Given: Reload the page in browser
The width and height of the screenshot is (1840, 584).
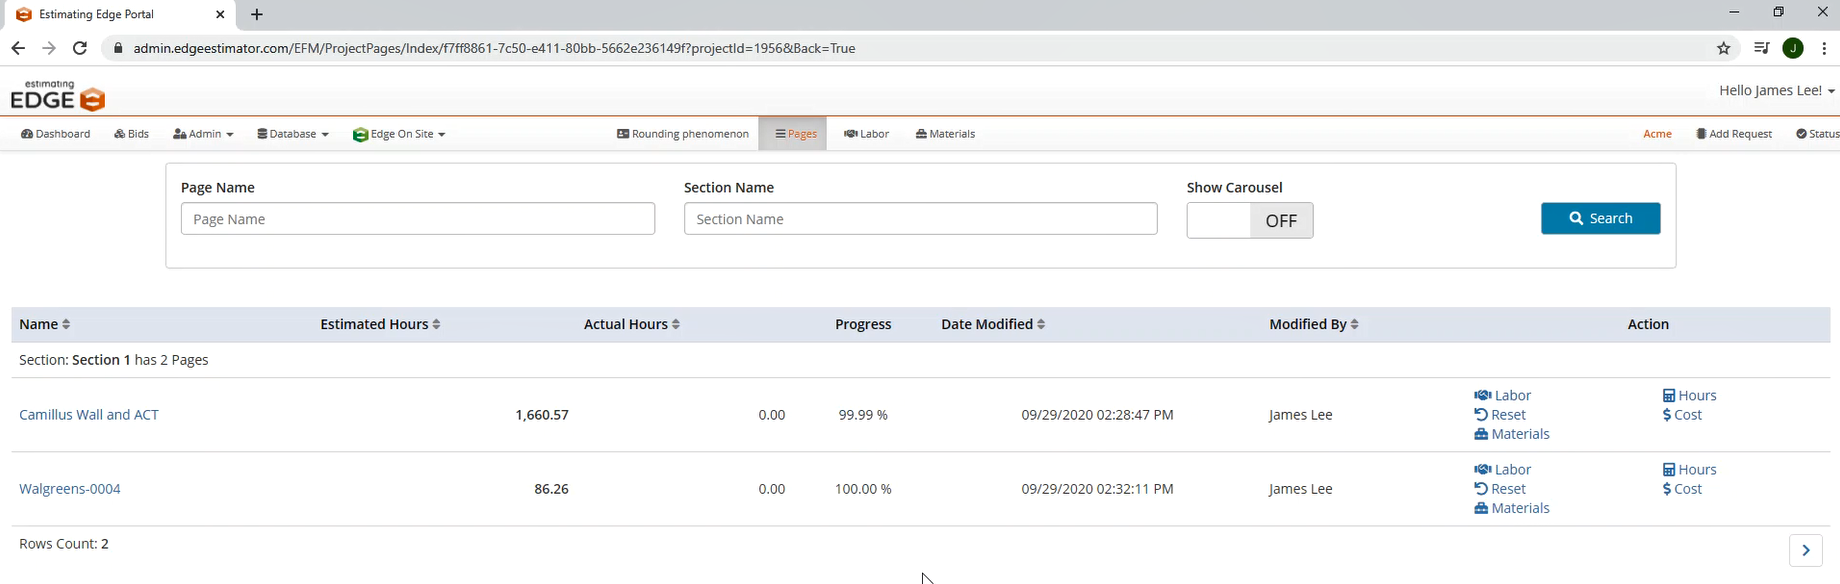Looking at the screenshot, I should tap(80, 48).
